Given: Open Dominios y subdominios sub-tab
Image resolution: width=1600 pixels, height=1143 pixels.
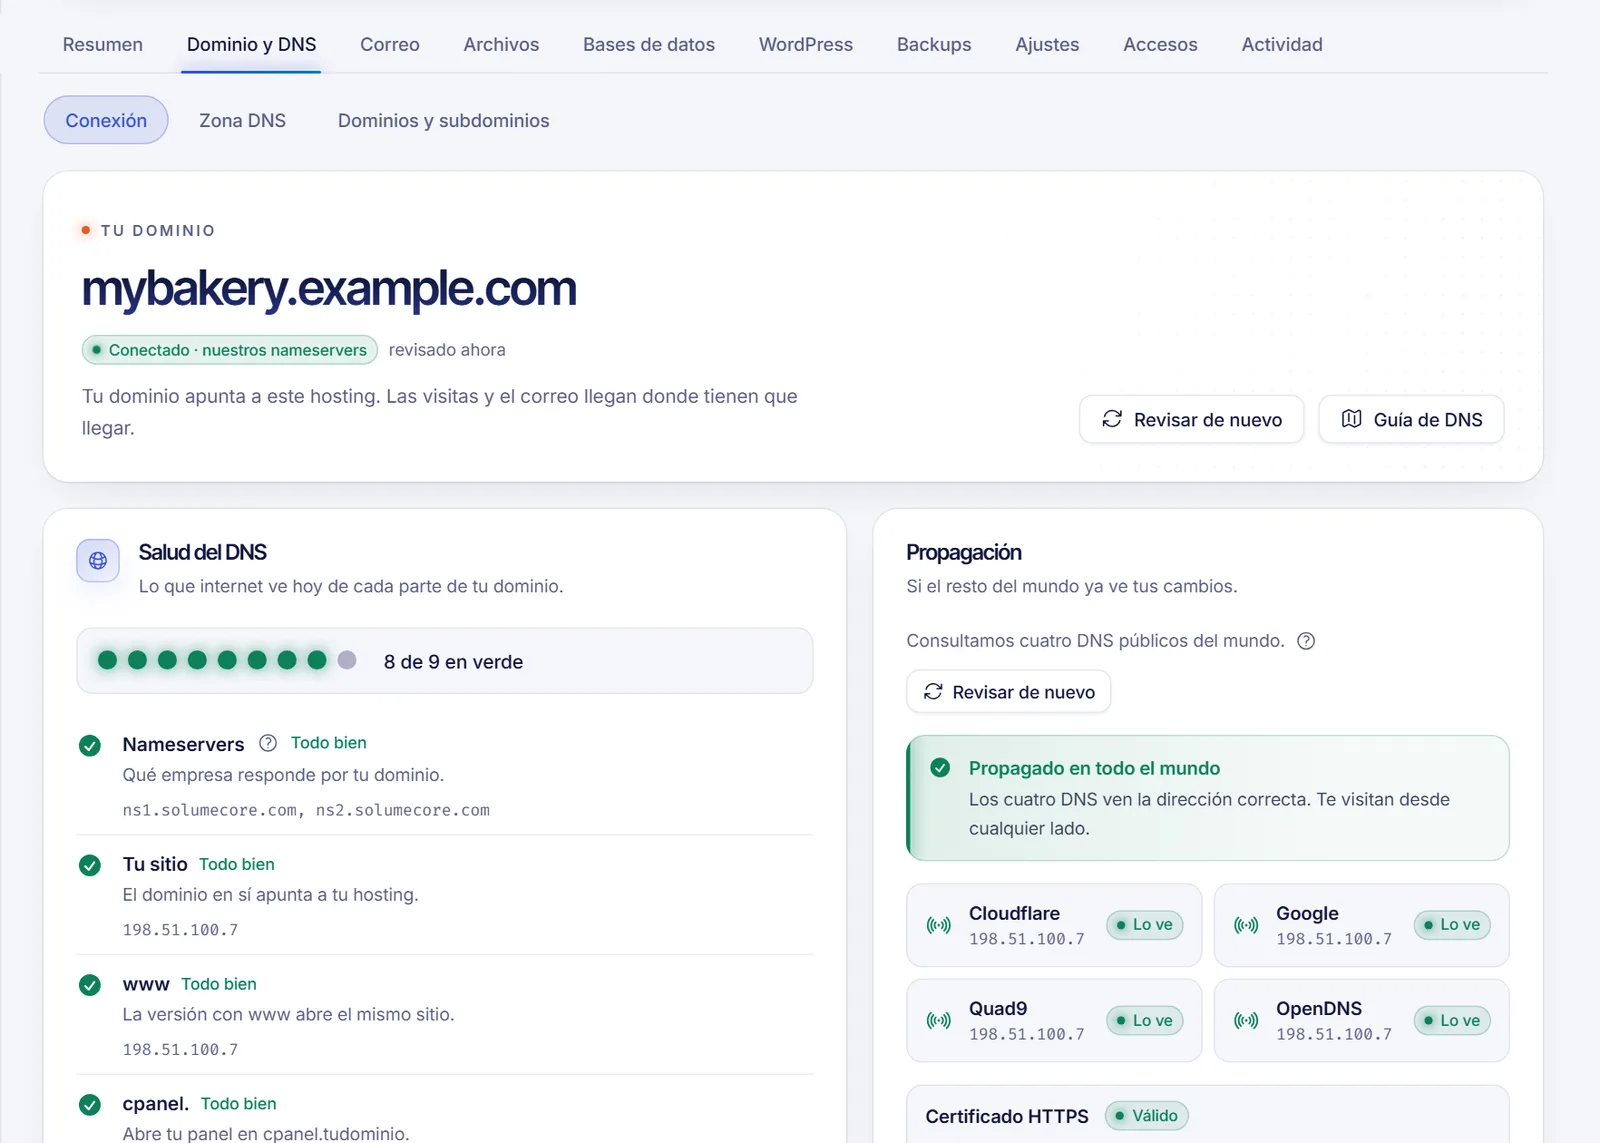Looking at the screenshot, I should (x=443, y=120).
